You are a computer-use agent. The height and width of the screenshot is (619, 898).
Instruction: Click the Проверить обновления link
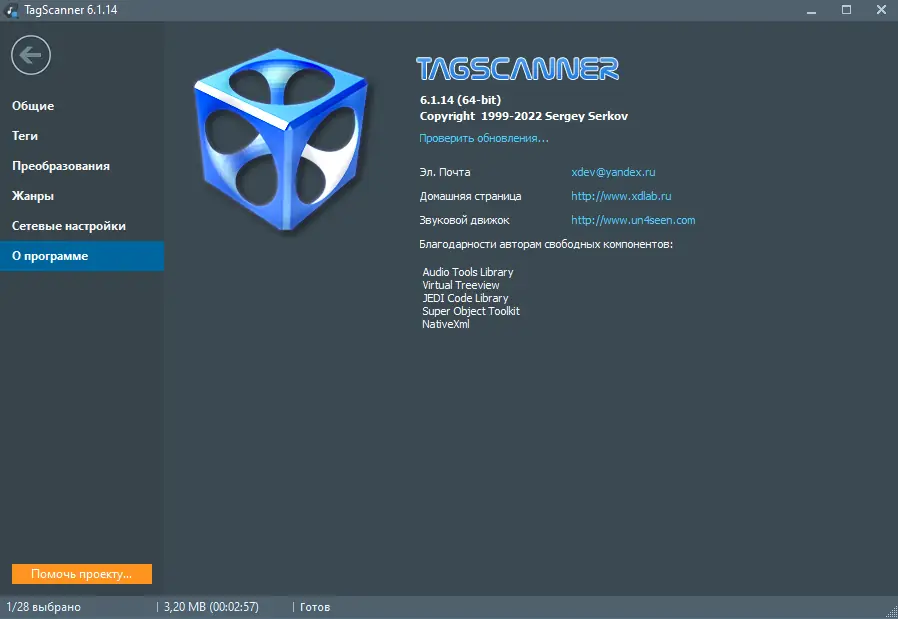point(483,138)
